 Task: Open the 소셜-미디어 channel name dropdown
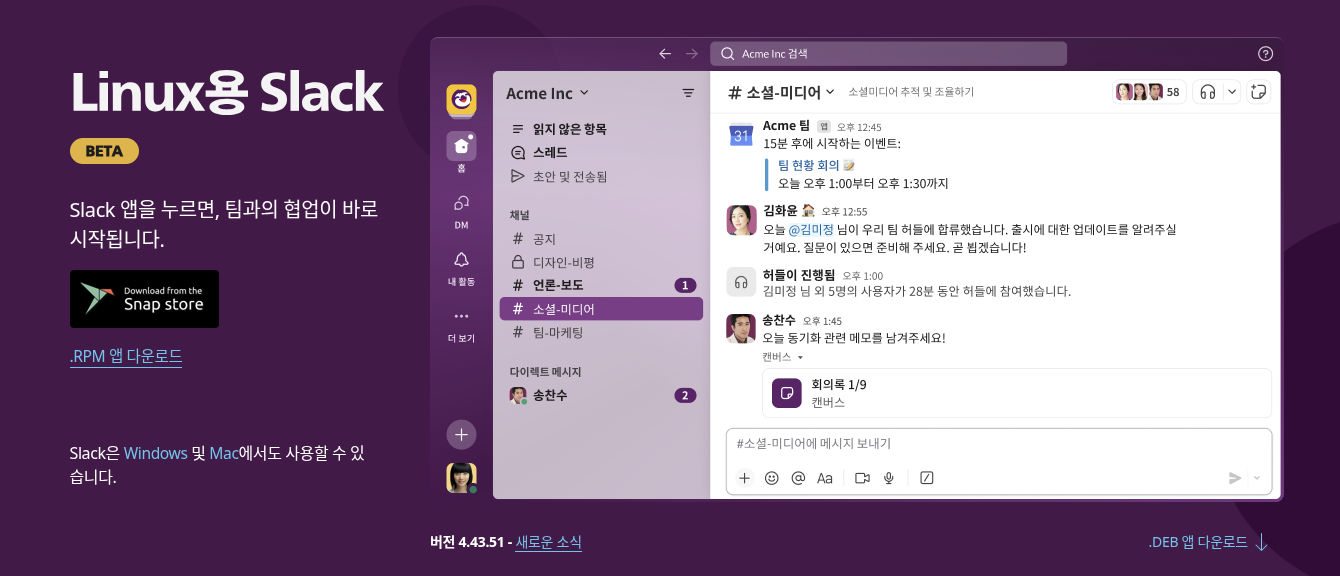pos(780,92)
